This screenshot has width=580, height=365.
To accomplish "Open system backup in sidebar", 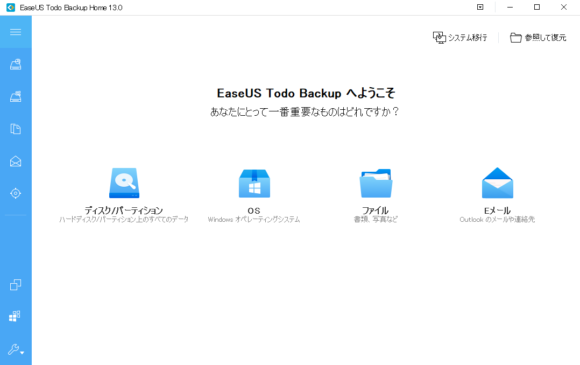I will click(16, 97).
